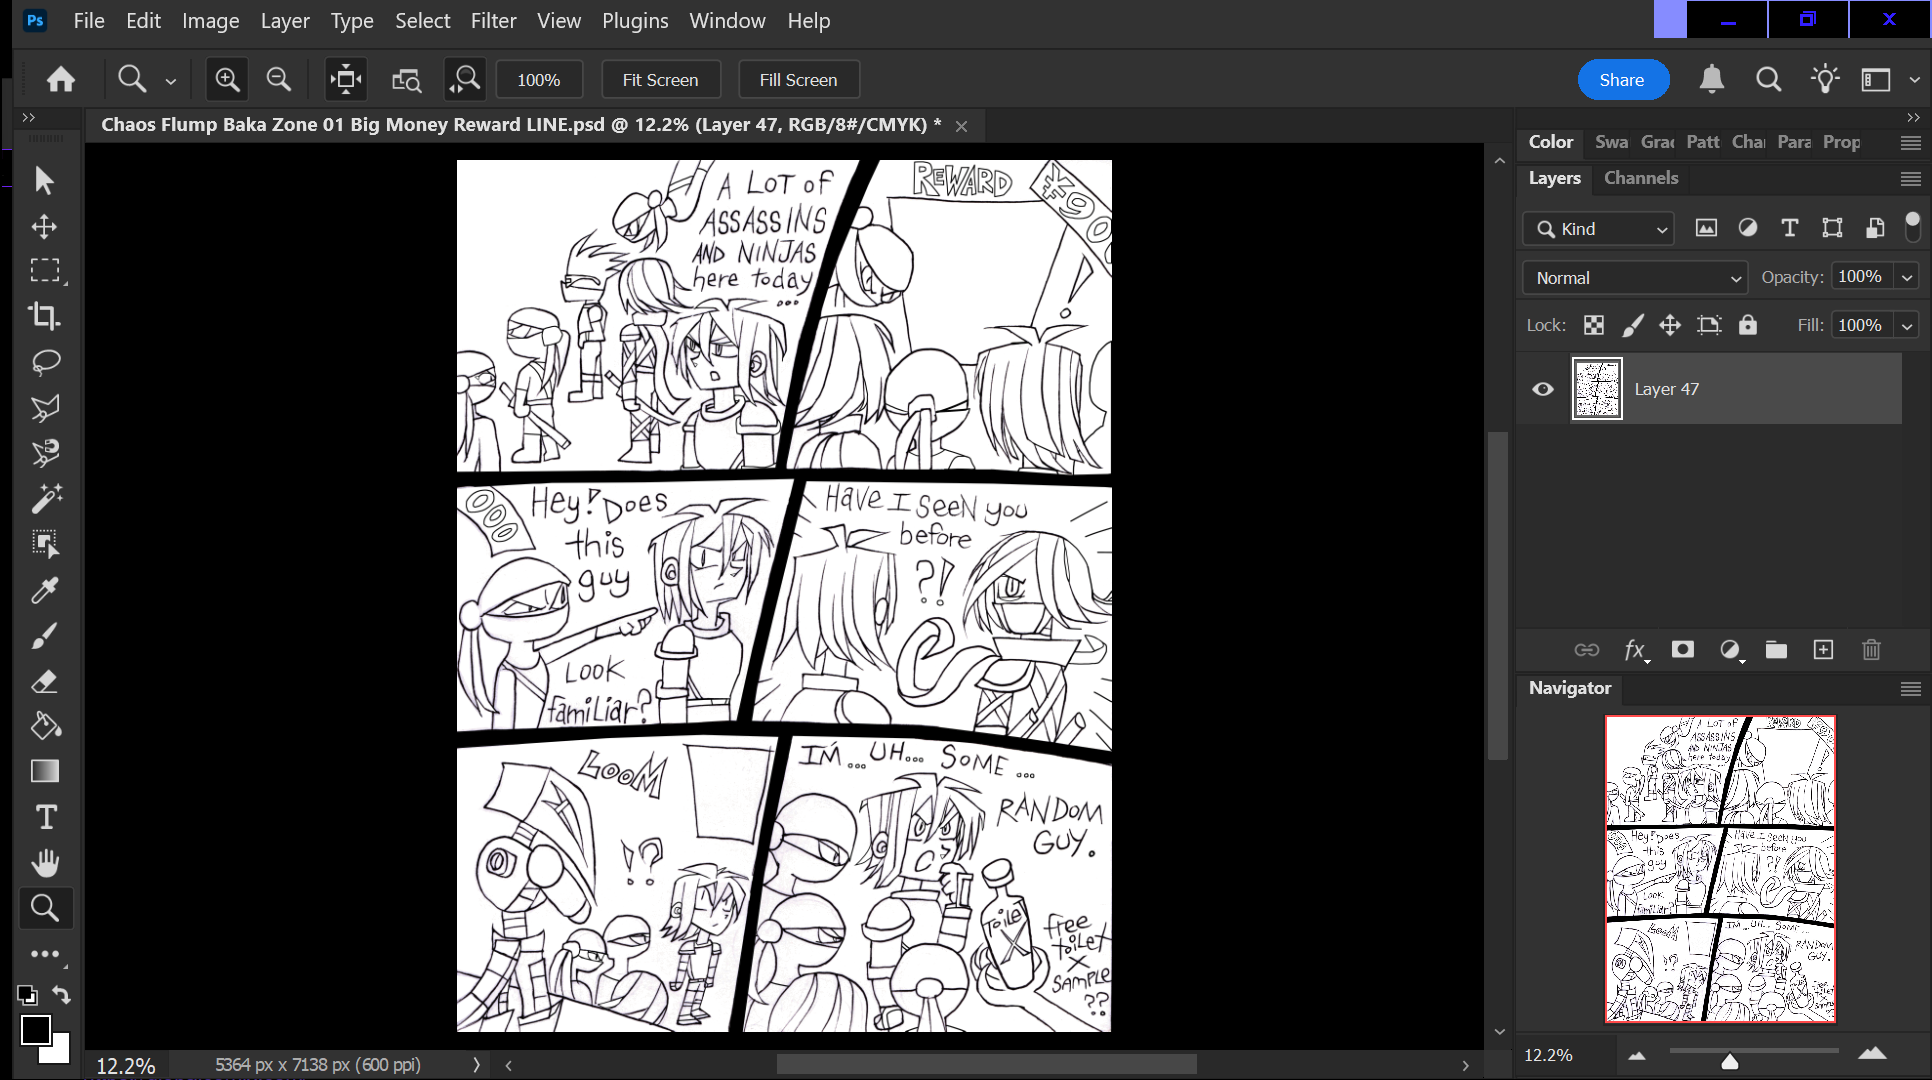1932x1080 pixels.
Task: Open the Opacity value dropdown arrow
Action: [1907, 277]
